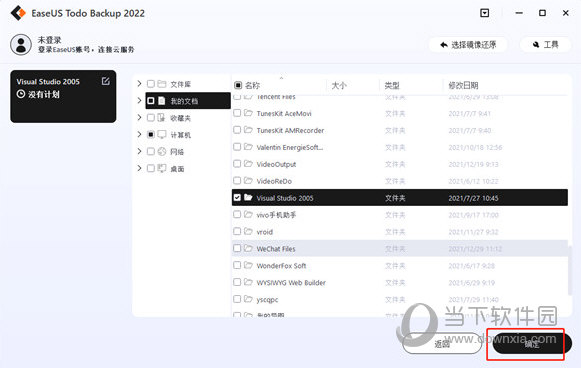Click the file list vertical scrollbar
Screen dimensions: 581x368
[x=570, y=271]
